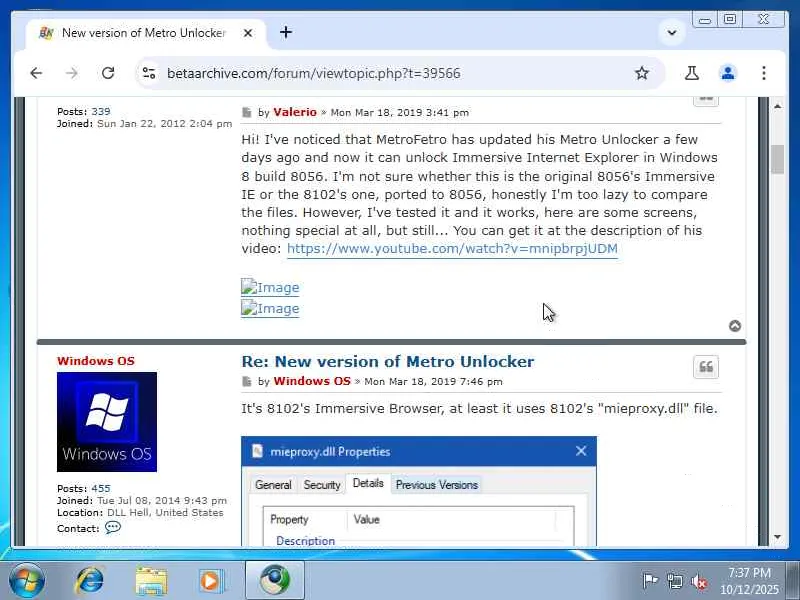Click General tab in mieproxy.dll screenshot
The width and height of the screenshot is (800, 600).
pyautogui.click(x=273, y=485)
